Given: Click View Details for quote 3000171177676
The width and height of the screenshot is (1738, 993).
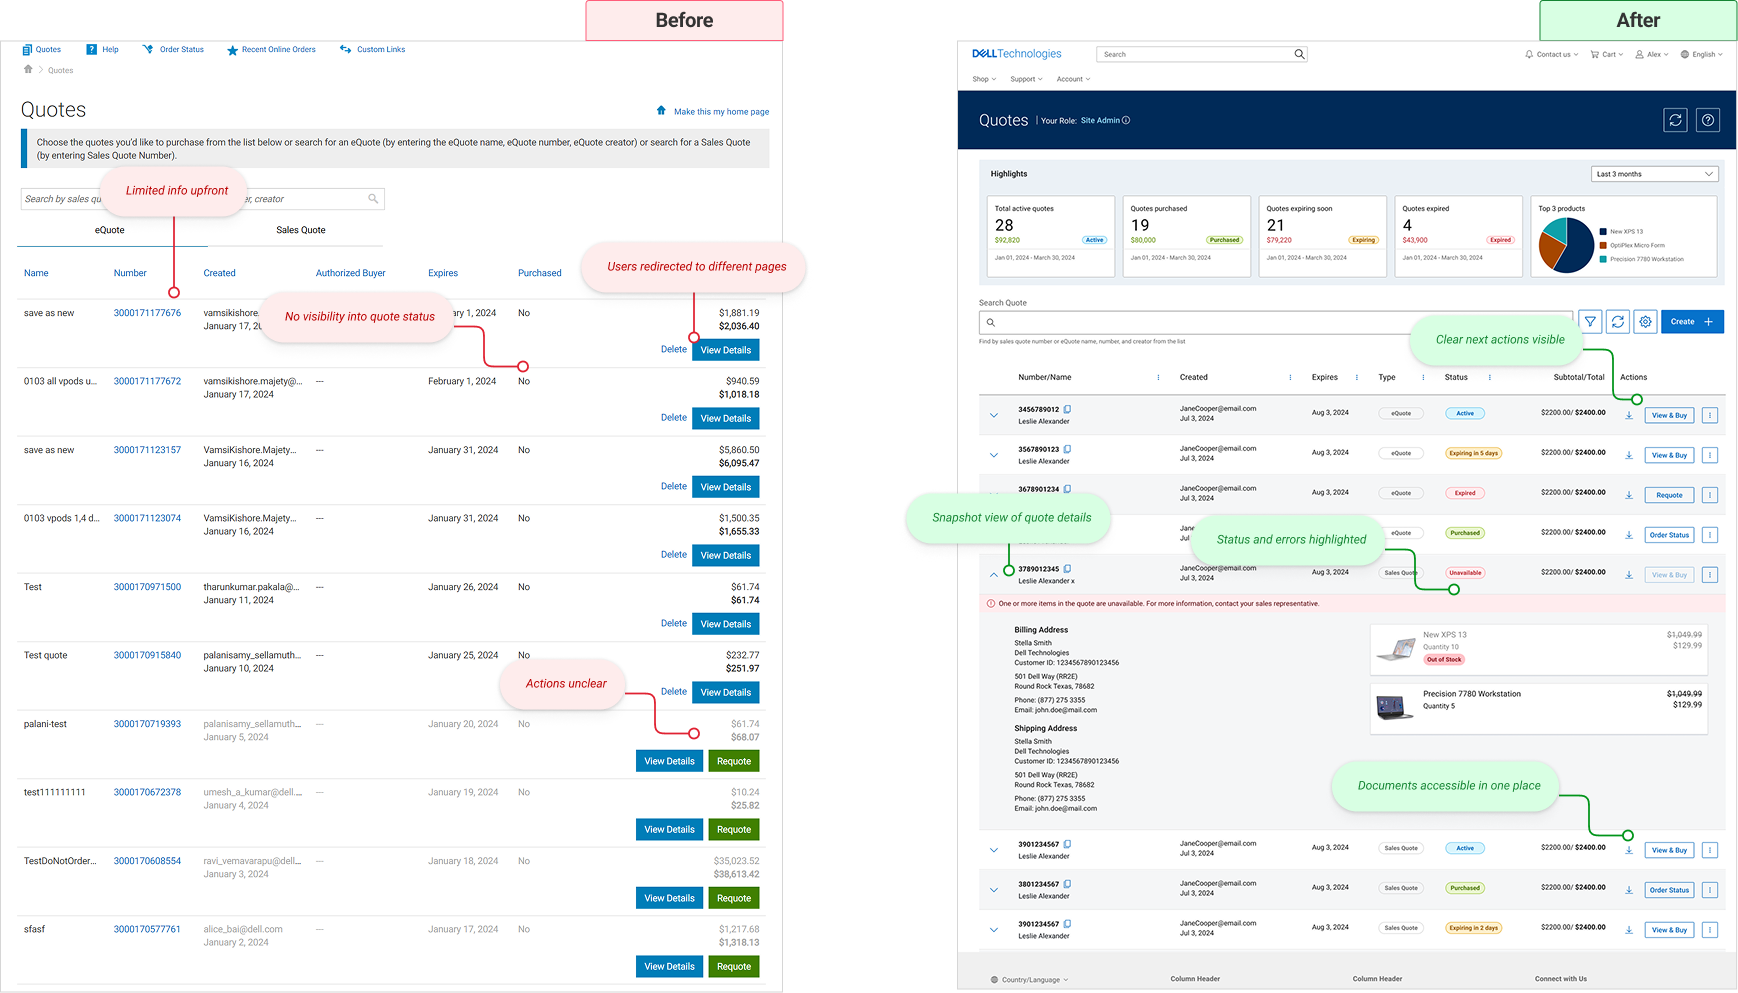Looking at the screenshot, I should pos(726,350).
